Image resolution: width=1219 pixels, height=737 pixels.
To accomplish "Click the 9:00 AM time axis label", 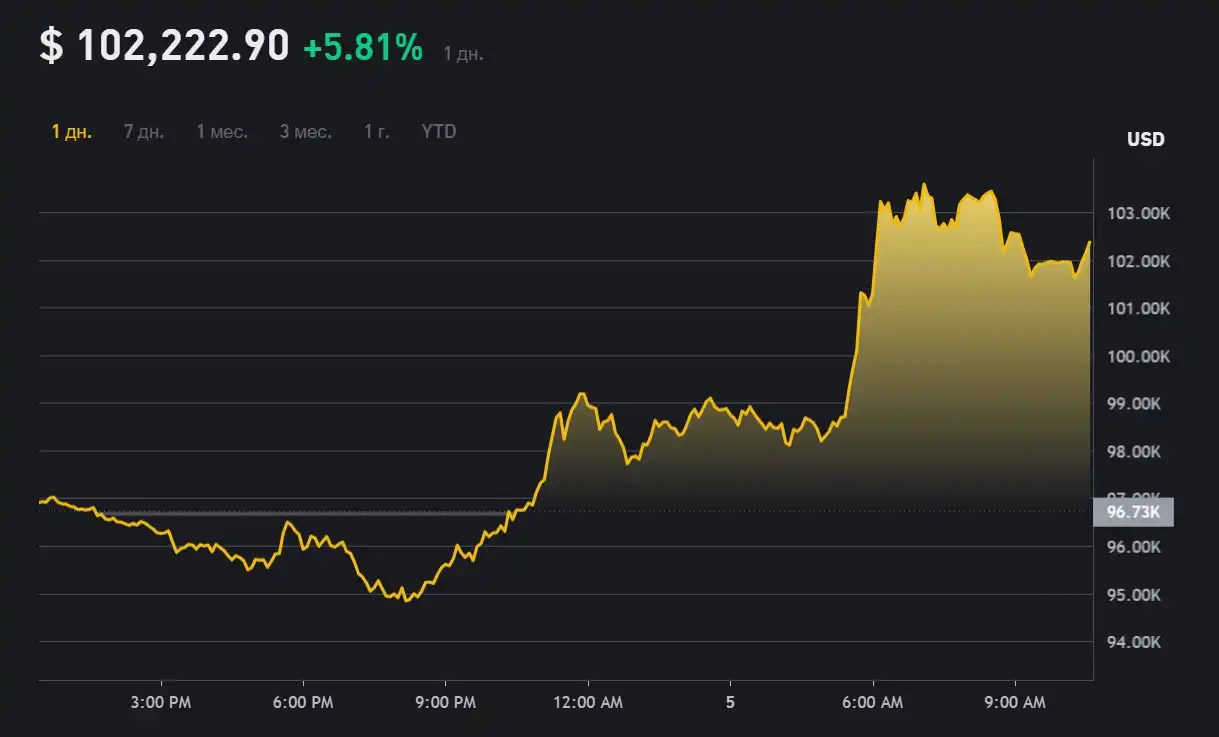I will click(x=1016, y=703).
